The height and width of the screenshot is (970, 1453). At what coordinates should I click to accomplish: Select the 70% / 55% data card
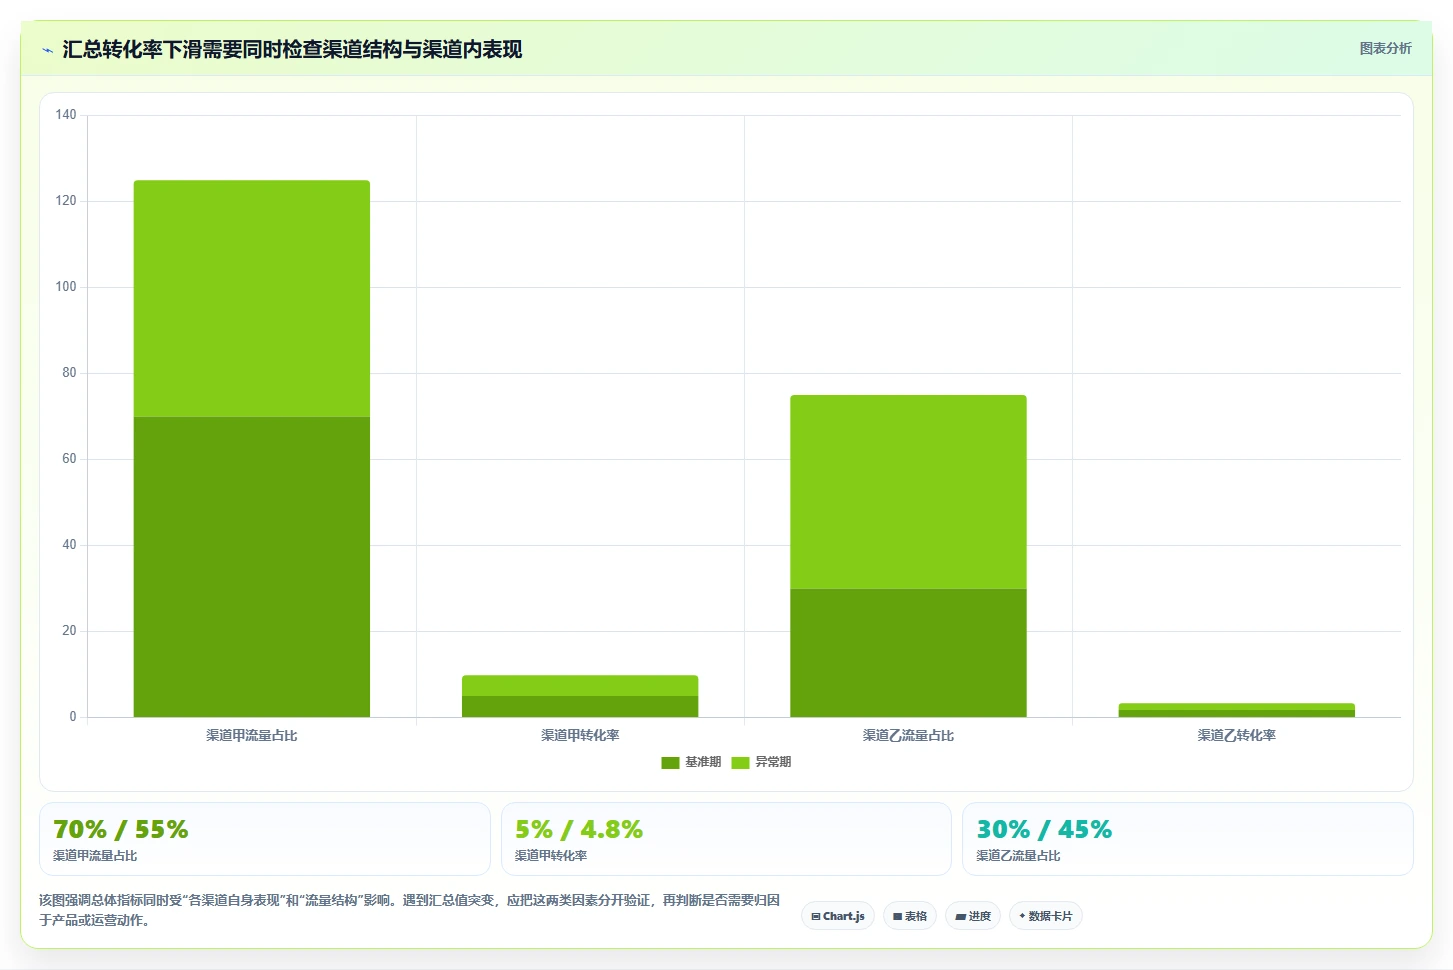click(x=265, y=839)
